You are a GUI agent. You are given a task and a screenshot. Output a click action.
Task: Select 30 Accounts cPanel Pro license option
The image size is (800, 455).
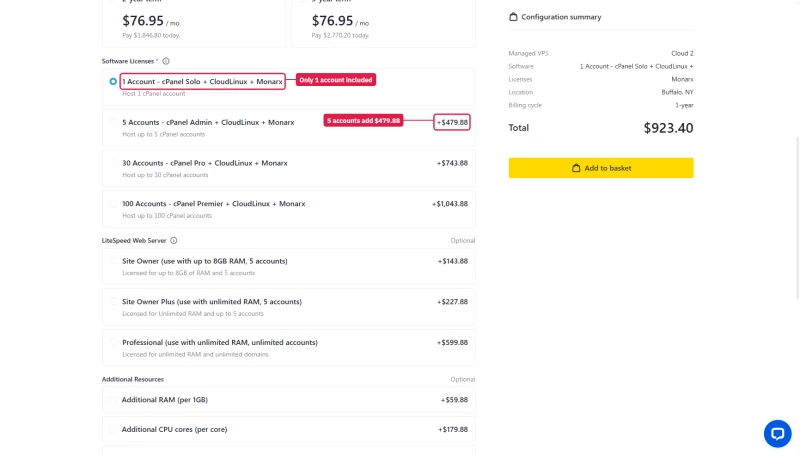(x=289, y=168)
